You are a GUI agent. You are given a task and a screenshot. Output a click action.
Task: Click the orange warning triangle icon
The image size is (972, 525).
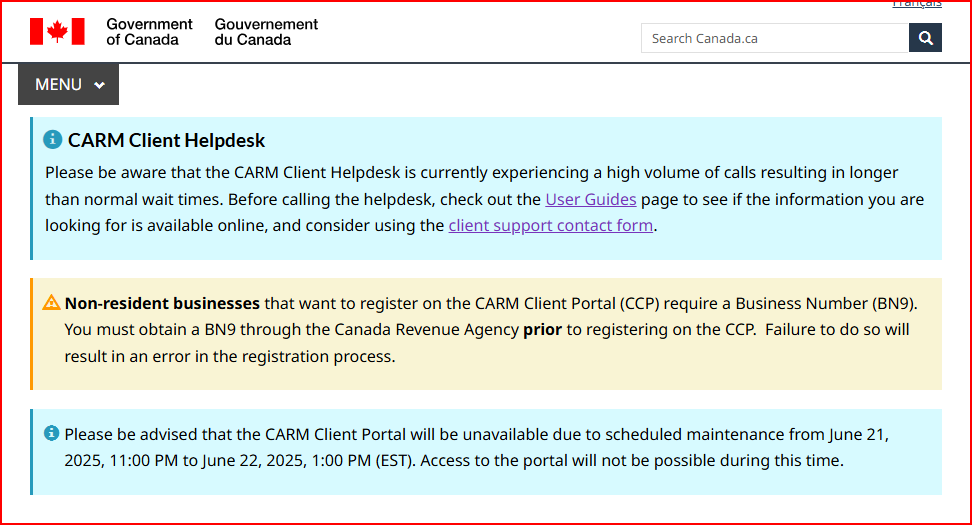pos(52,303)
